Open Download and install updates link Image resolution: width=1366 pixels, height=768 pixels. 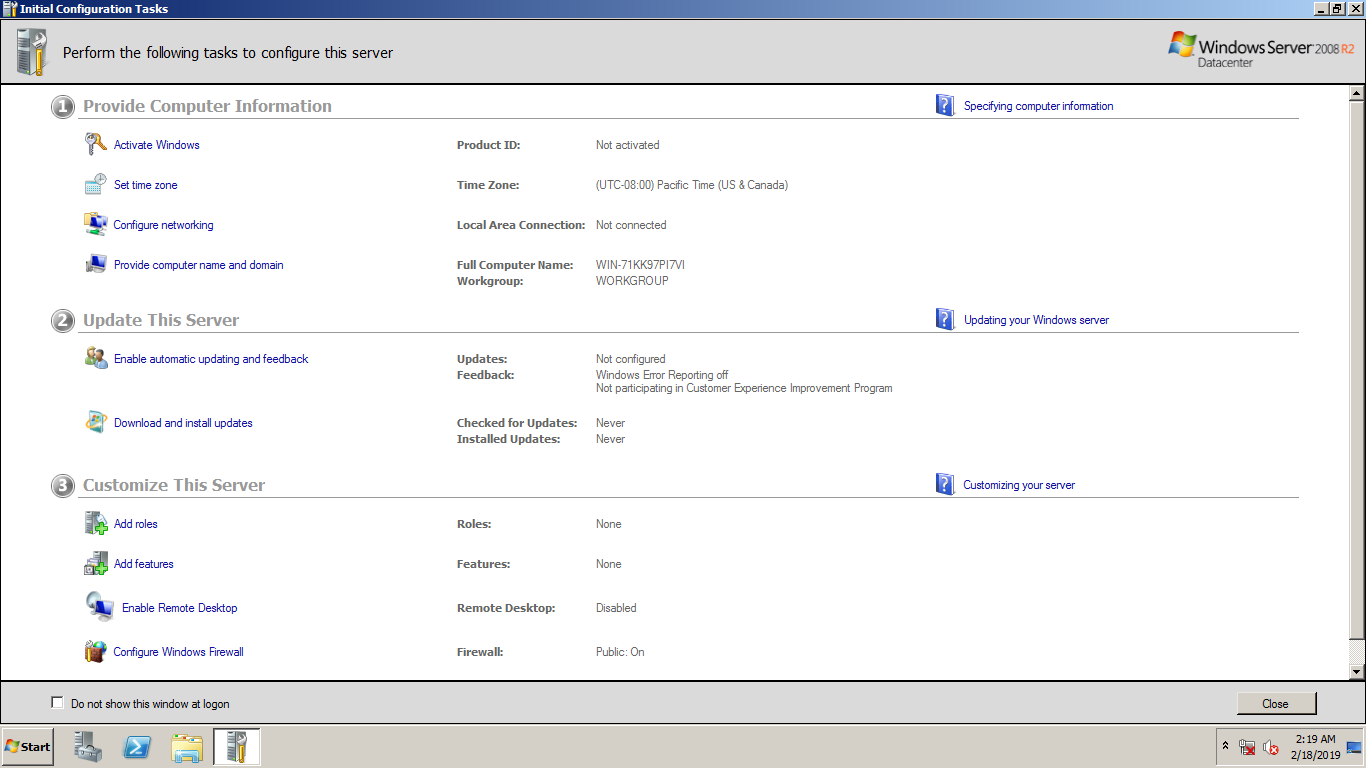(x=183, y=423)
